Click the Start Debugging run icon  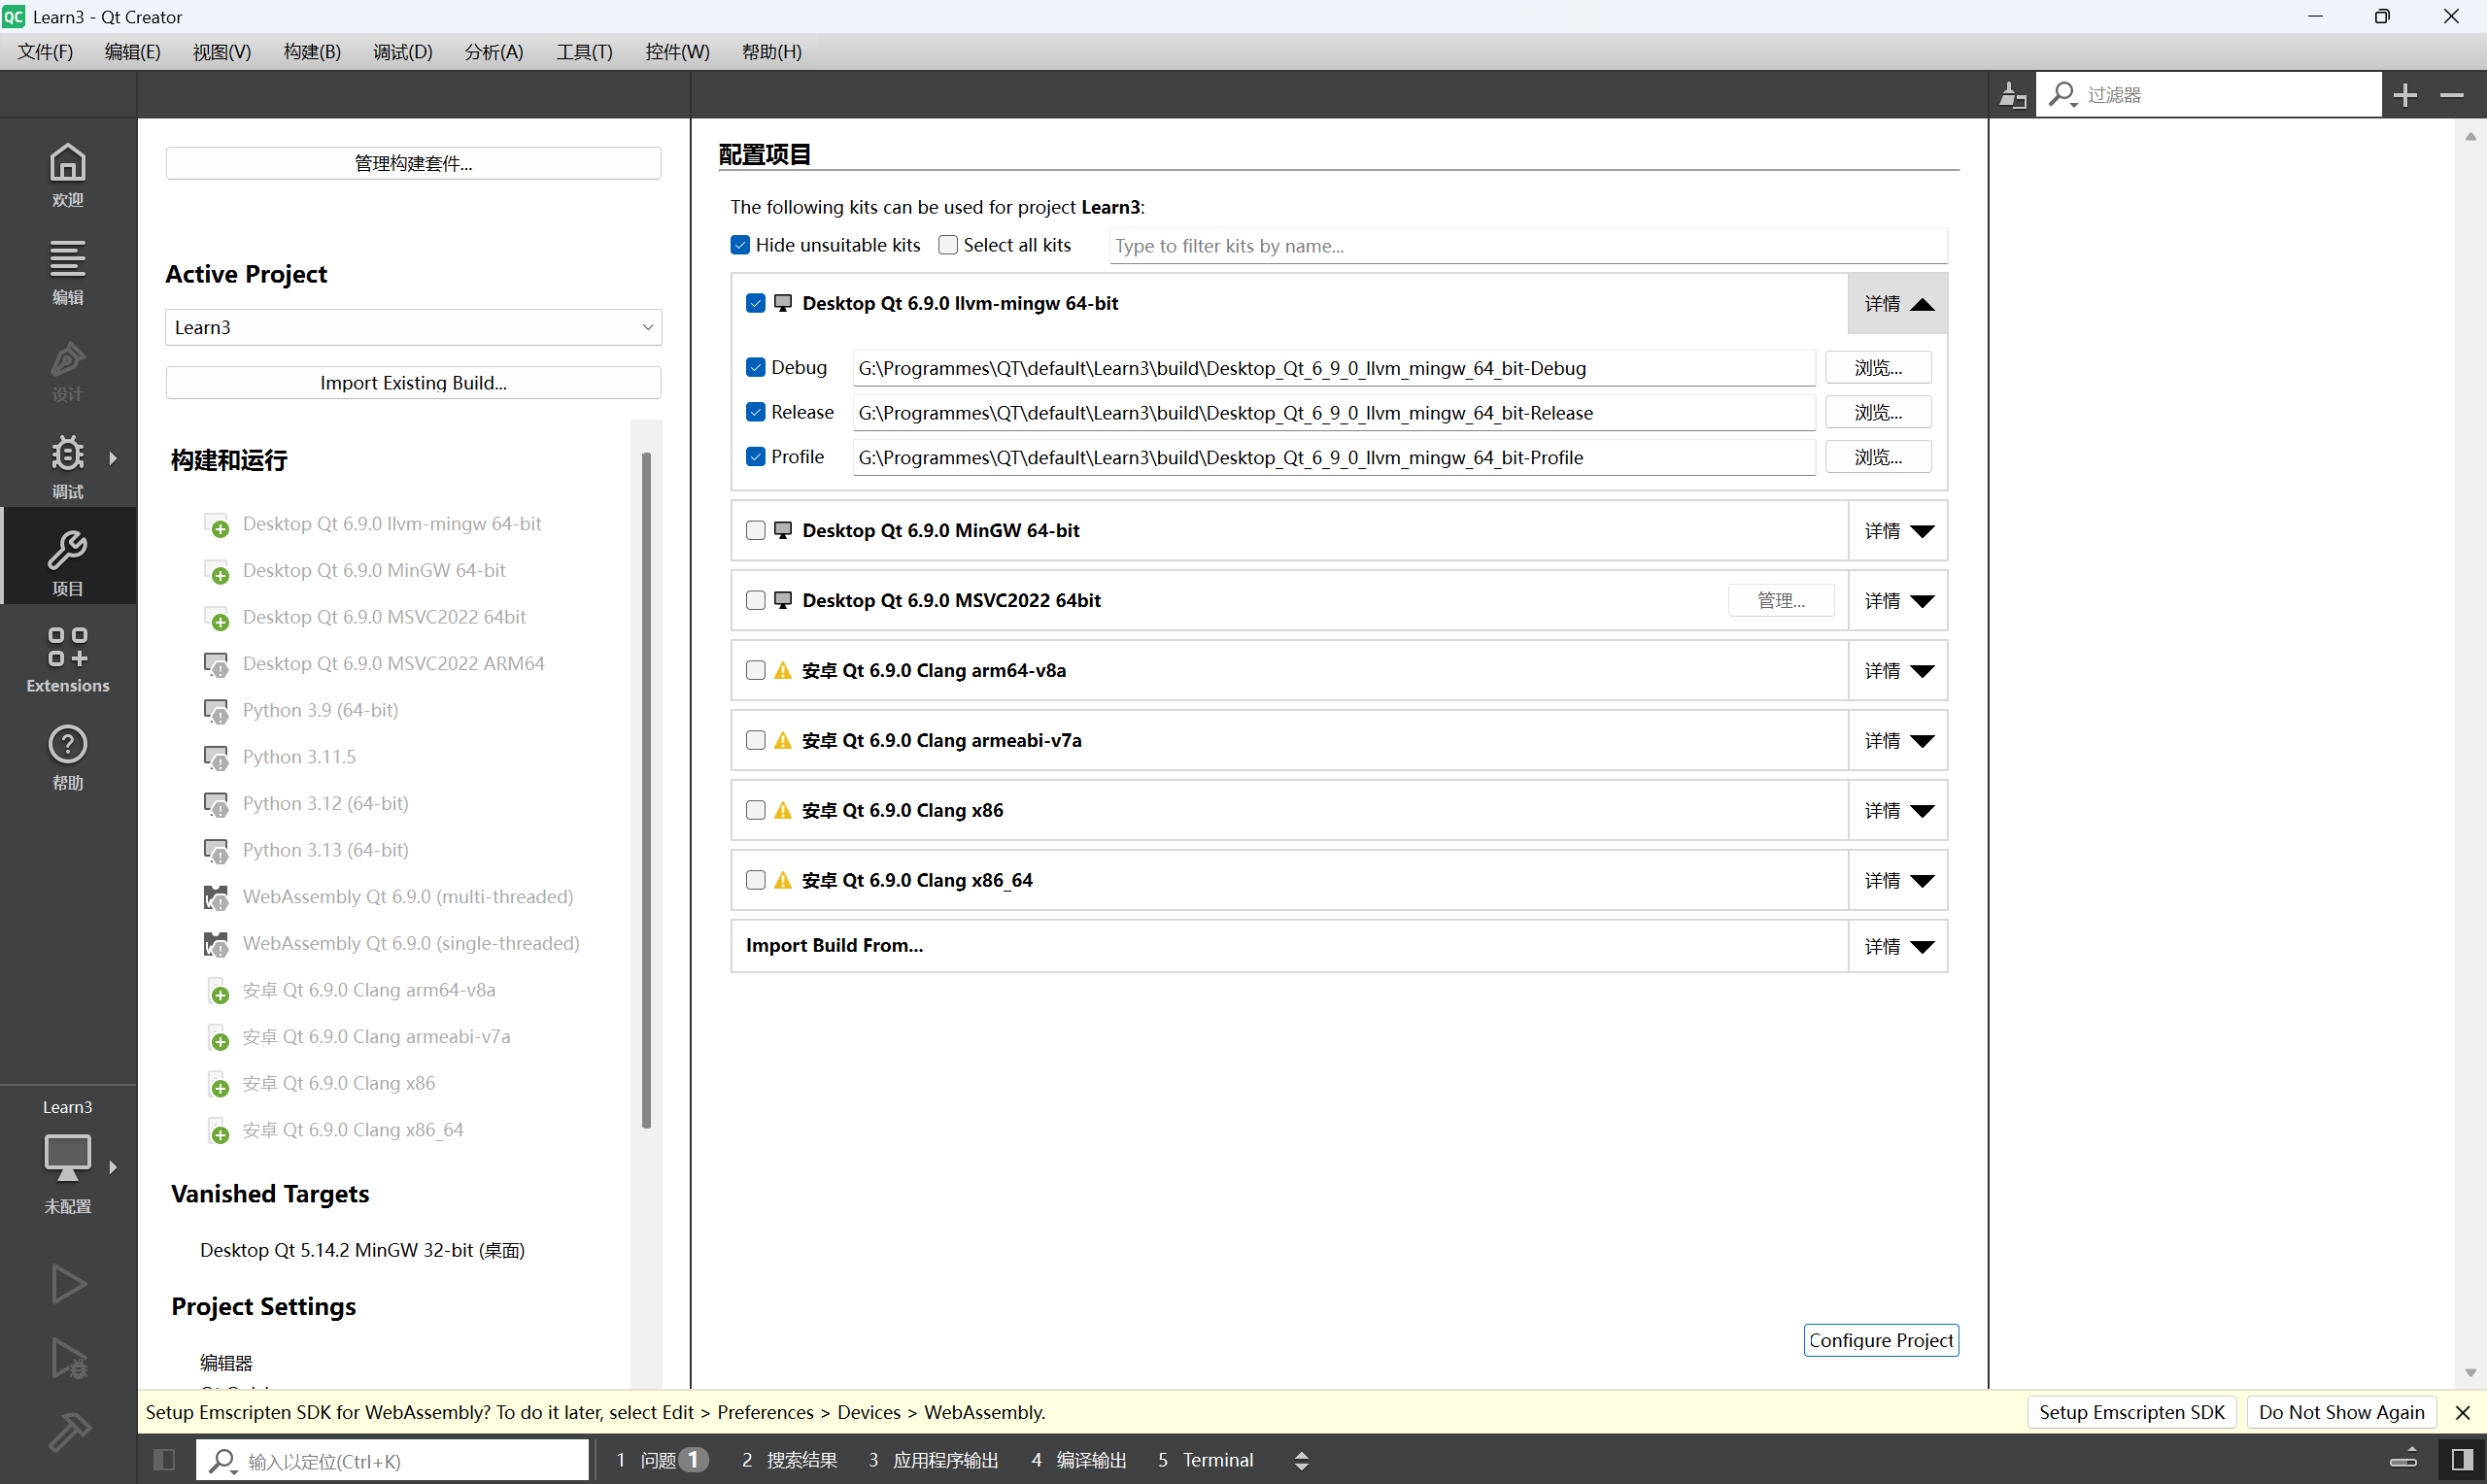click(68, 1357)
